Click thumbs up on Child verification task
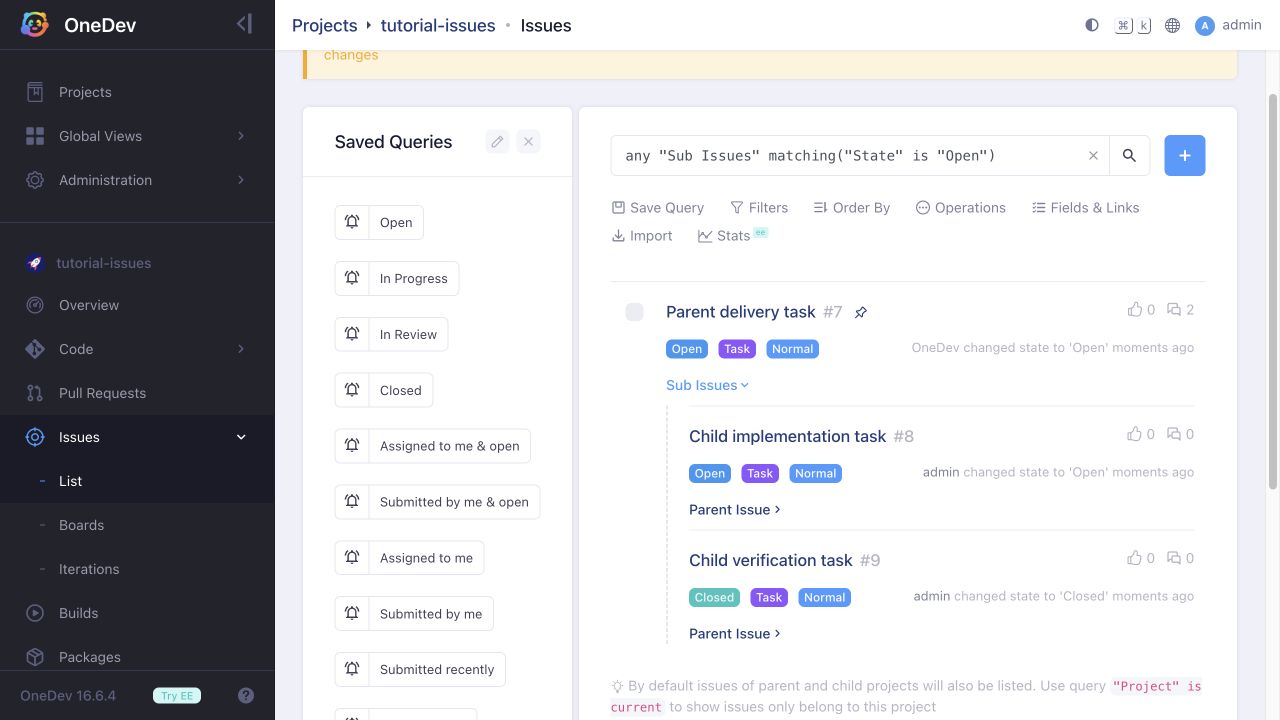1280x720 pixels. point(1134,558)
